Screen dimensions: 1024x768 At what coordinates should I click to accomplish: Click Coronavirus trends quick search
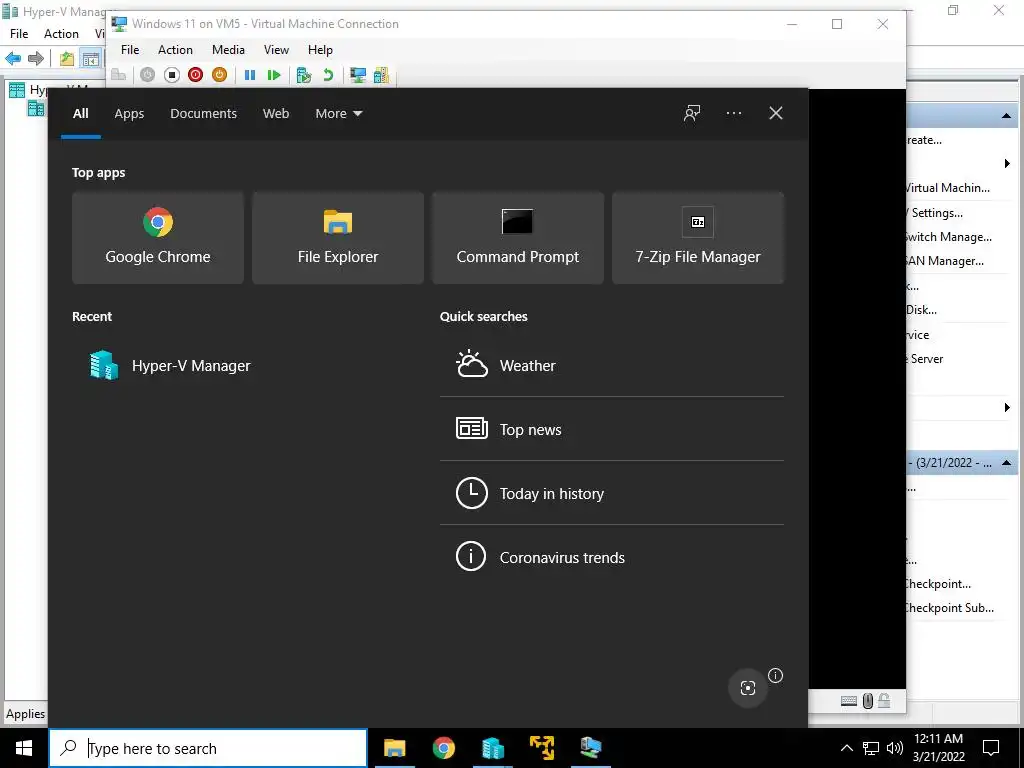[612, 557]
